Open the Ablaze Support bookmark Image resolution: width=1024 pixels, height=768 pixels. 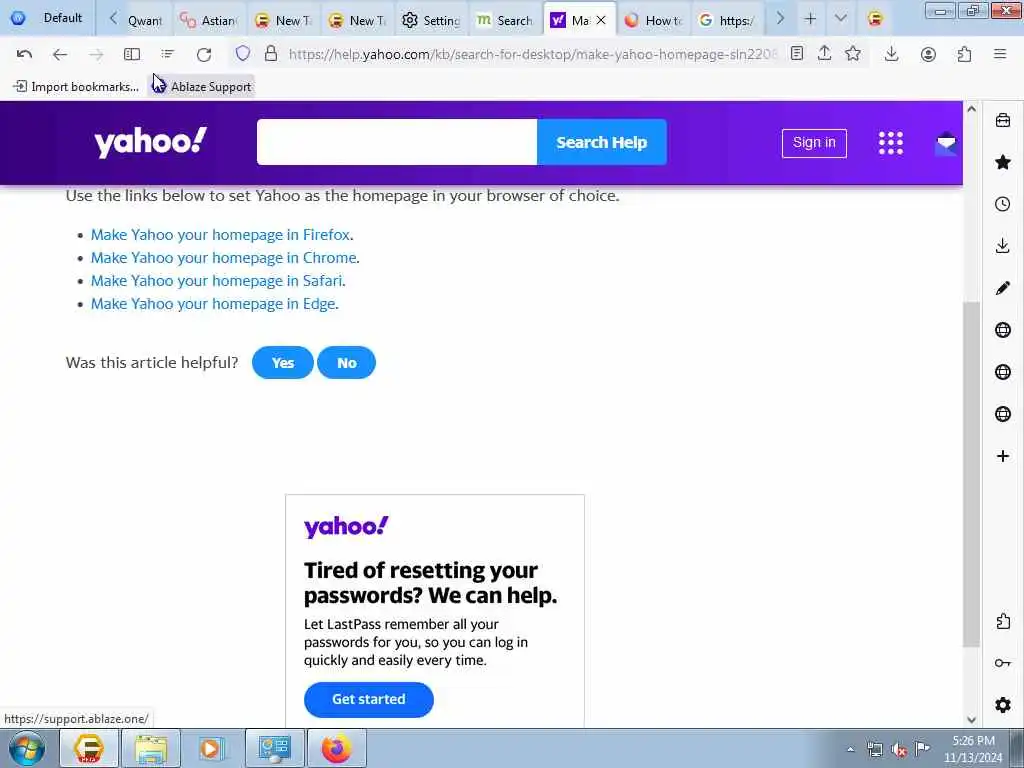(x=202, y=86)
